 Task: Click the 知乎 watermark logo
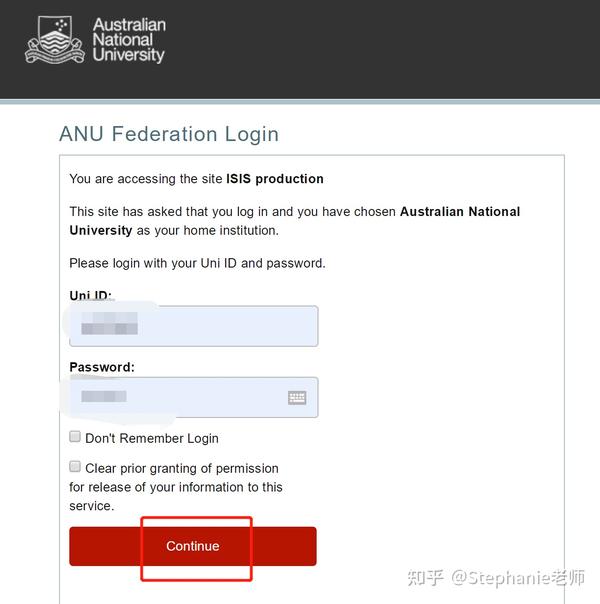(426, 577)
